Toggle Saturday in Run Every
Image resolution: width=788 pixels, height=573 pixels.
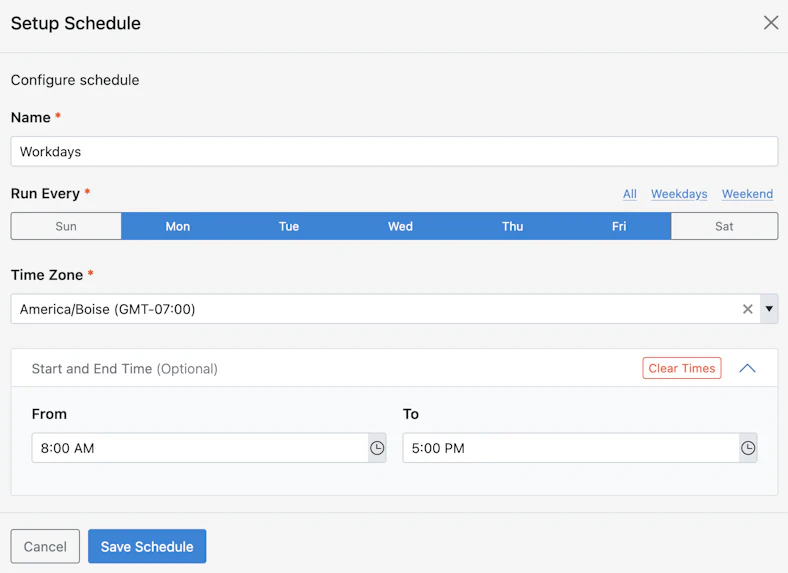[x=724, y=226]
